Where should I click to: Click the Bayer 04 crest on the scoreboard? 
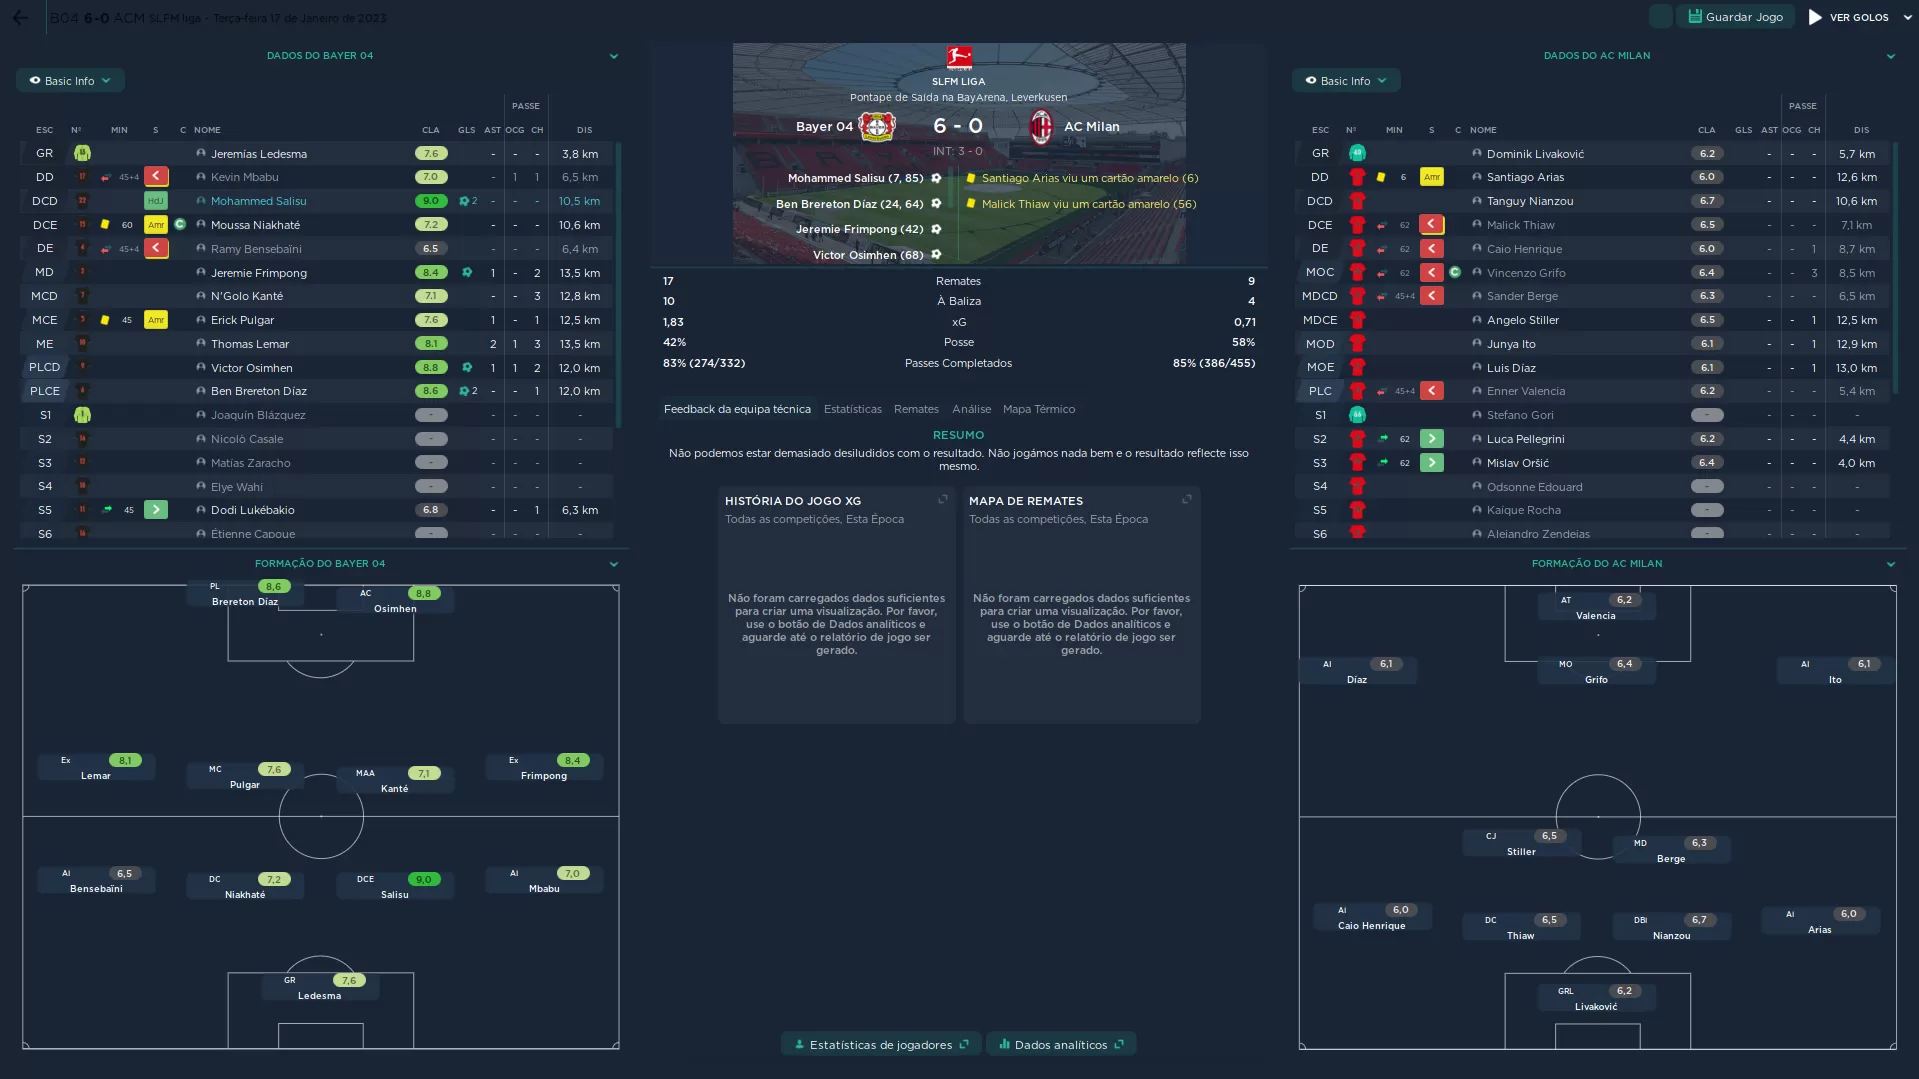877,127
